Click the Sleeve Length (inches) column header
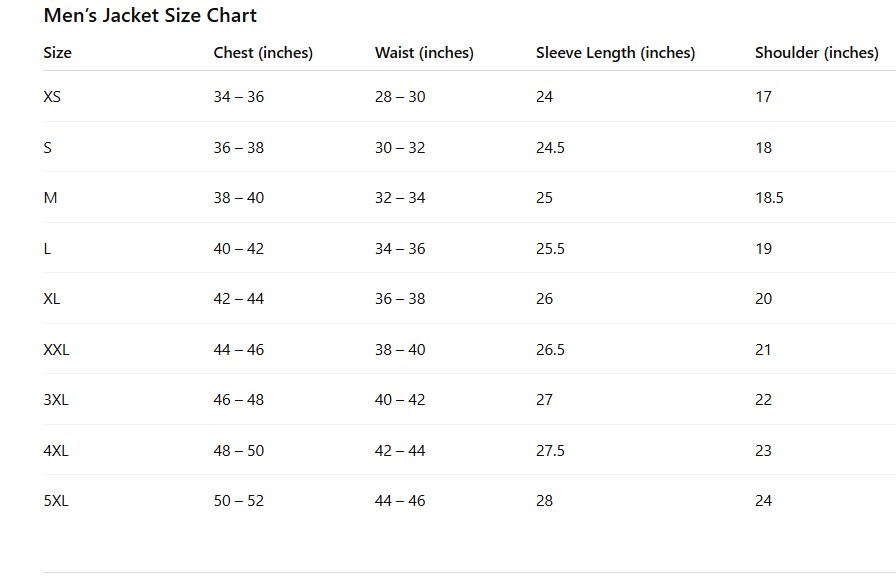 (x=615, y=53)
